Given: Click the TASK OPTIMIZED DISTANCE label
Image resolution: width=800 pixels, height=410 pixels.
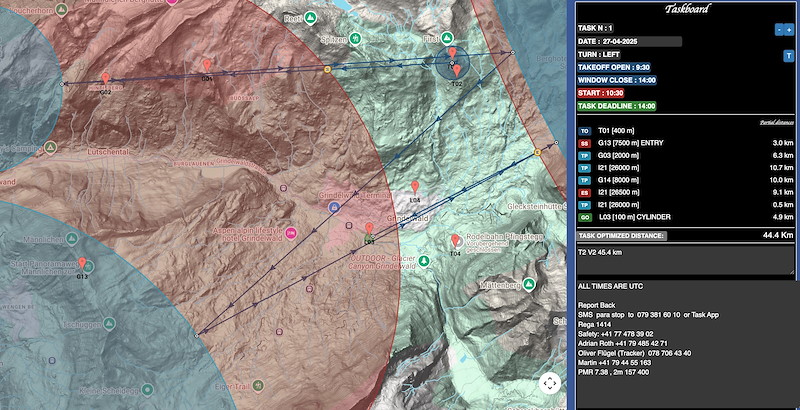Looking at the screenshot, I should 621,236.
